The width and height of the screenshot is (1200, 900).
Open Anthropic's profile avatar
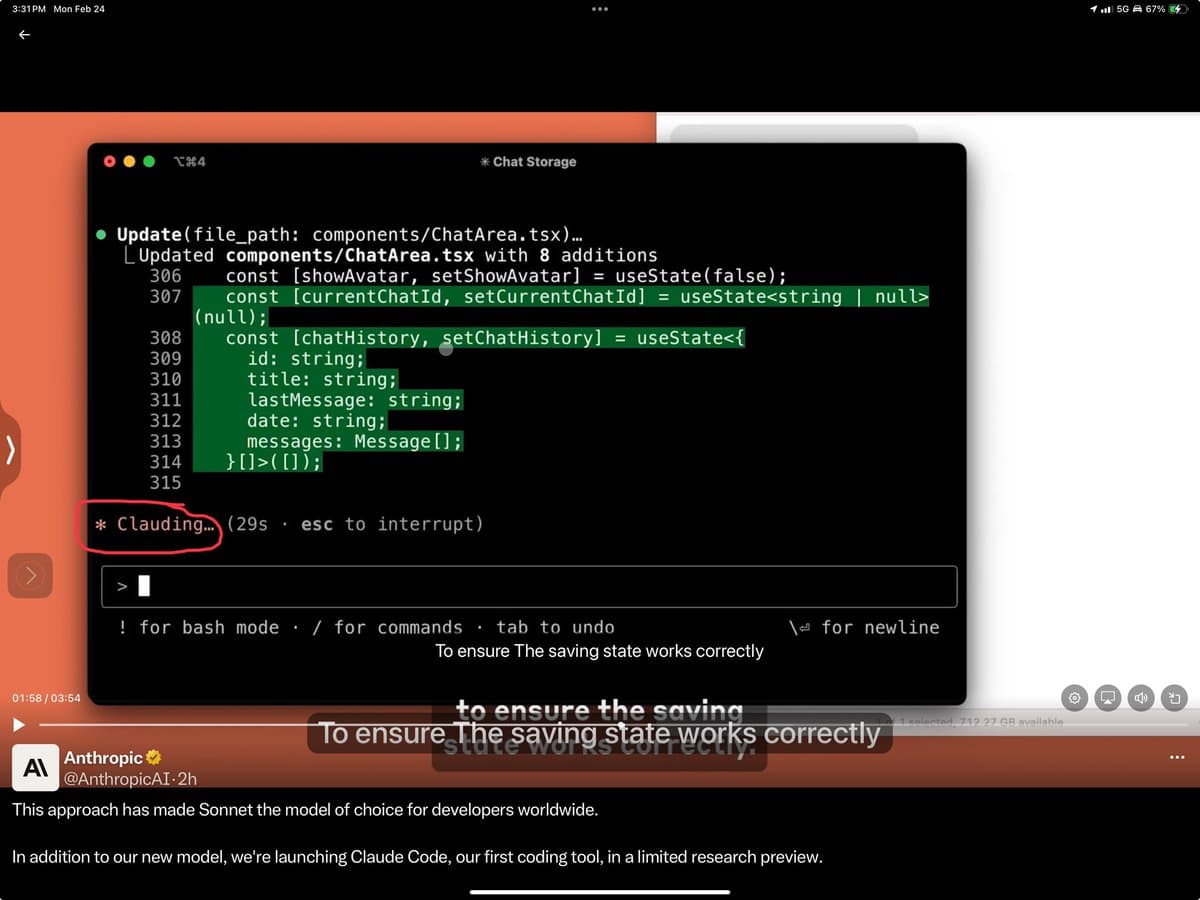pos(34,767)
